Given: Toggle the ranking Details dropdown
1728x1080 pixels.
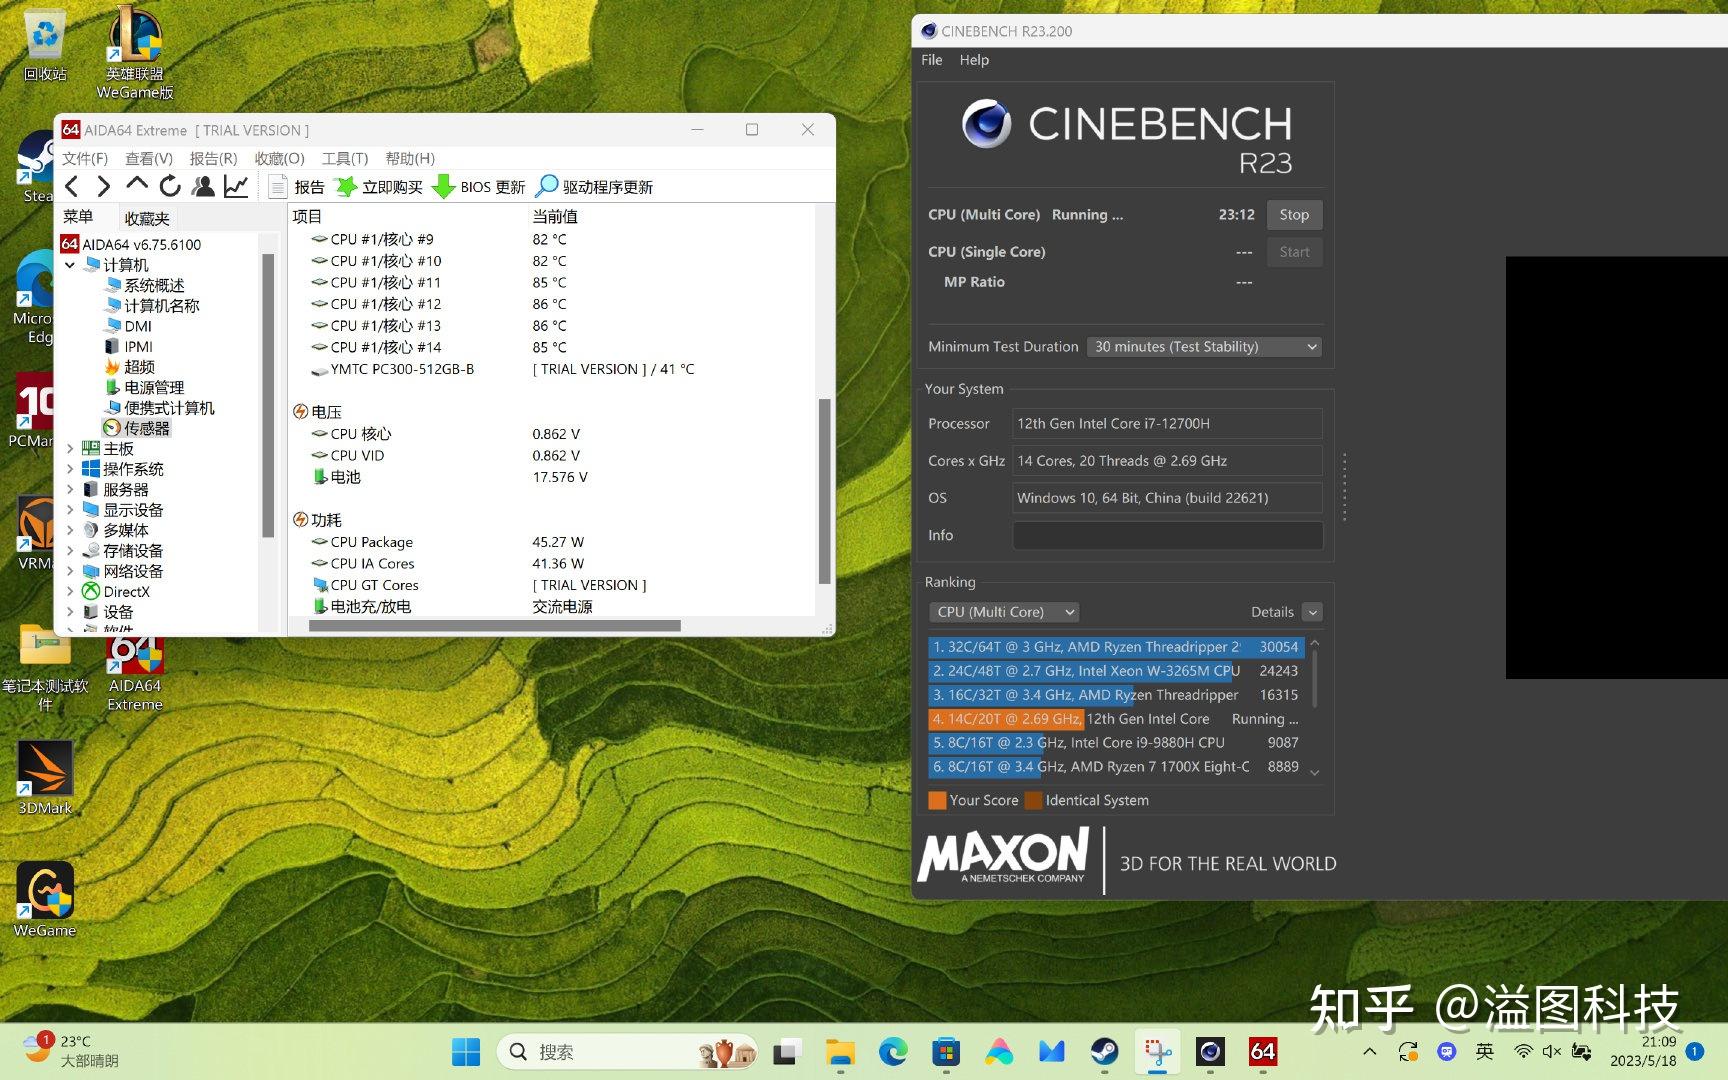Looking at the screenshot, I should (1313, 612).
